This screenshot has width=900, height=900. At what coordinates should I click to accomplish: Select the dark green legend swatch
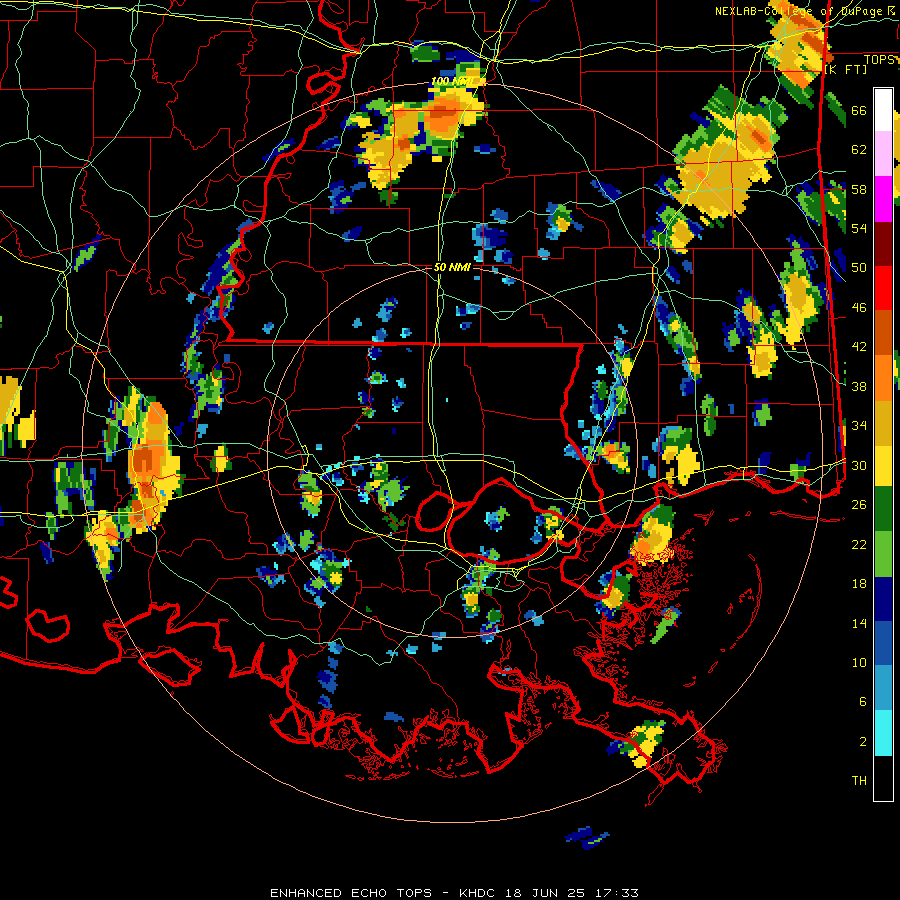tap(883, 509)
